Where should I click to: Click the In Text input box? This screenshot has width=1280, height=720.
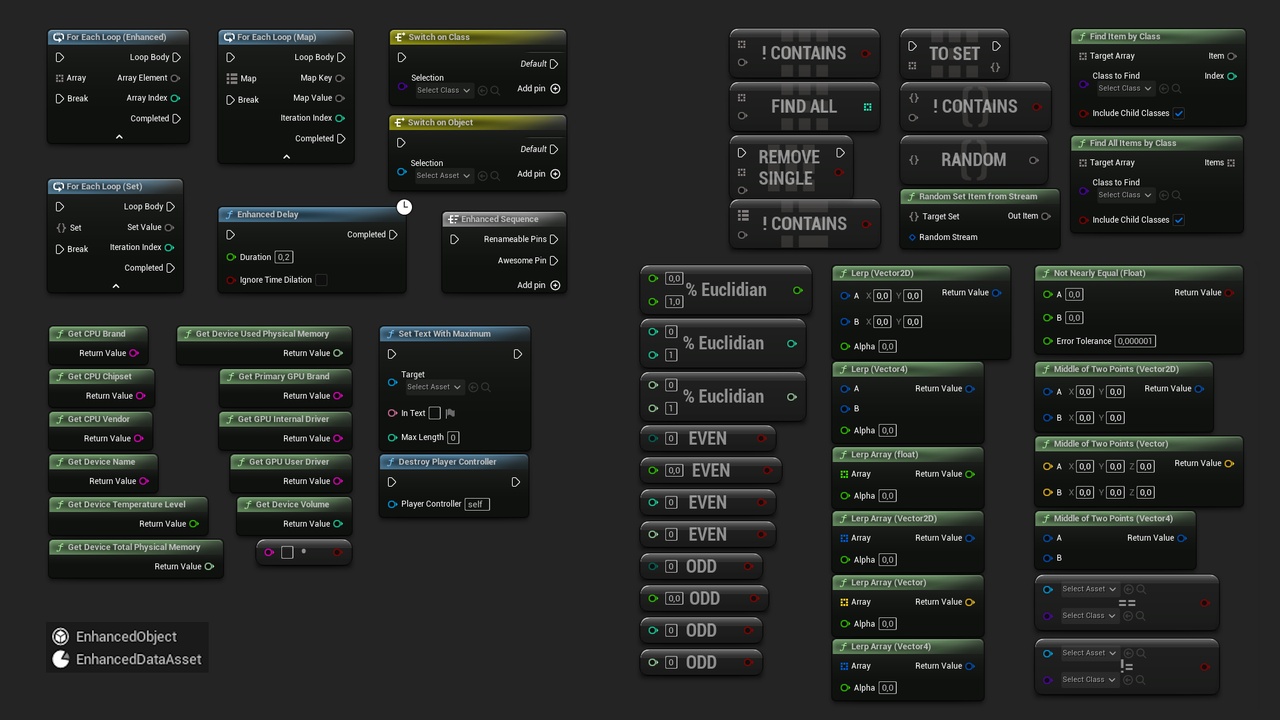[x=434, y=413]
